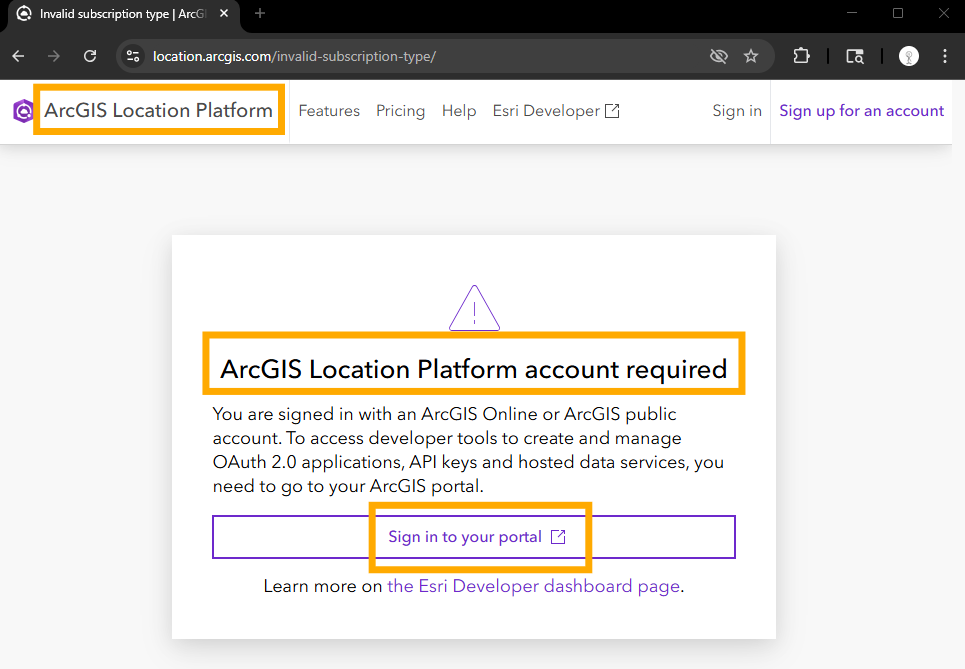Select the Invalid subscription type tab
Screen dimensions: 965x669
[123, 14]
